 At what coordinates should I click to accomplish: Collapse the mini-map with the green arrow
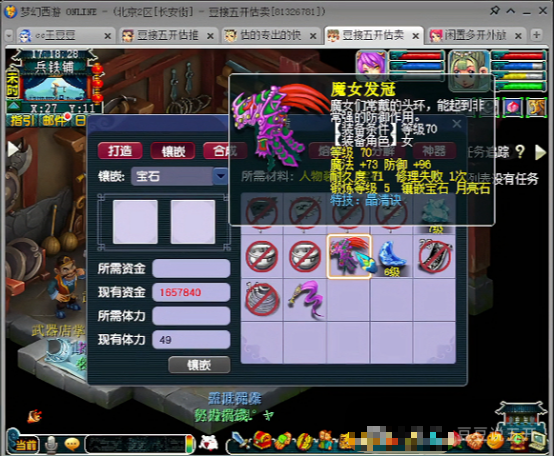(13, 105)
